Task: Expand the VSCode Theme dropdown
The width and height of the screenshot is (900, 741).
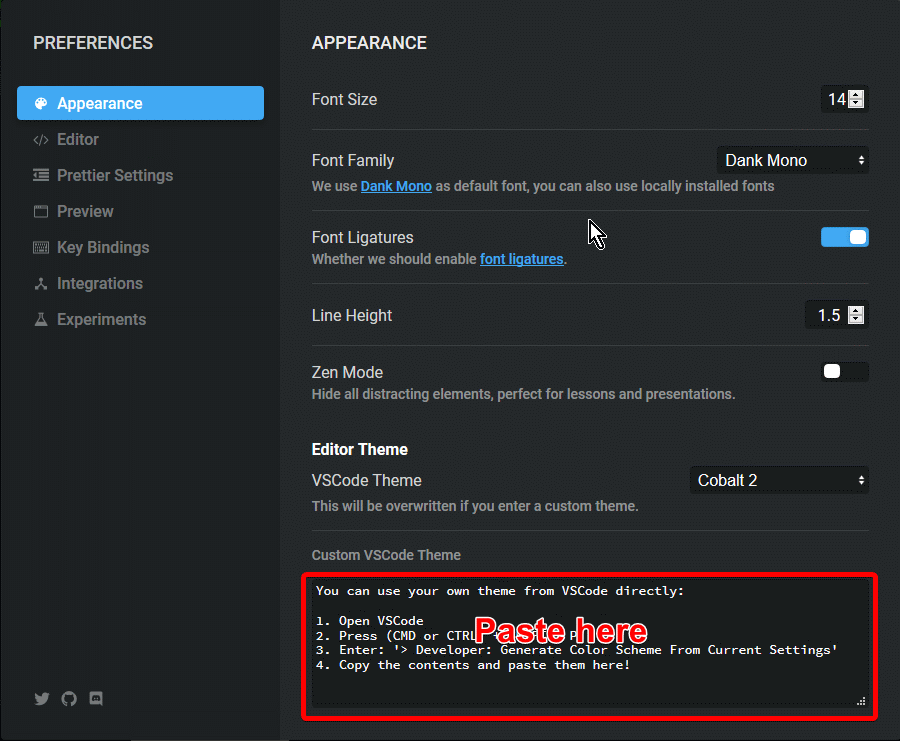Action: 779,480
